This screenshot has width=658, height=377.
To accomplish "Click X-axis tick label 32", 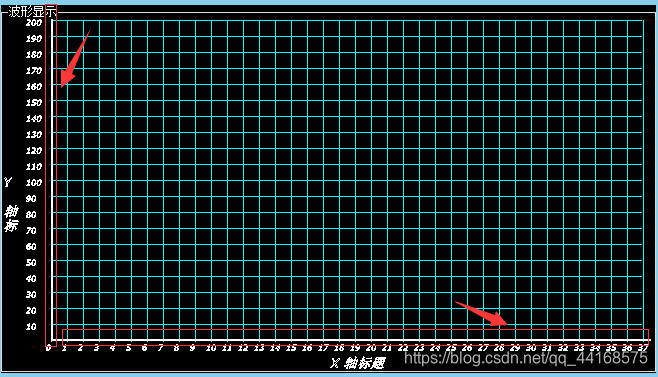I will coord(563,348).
